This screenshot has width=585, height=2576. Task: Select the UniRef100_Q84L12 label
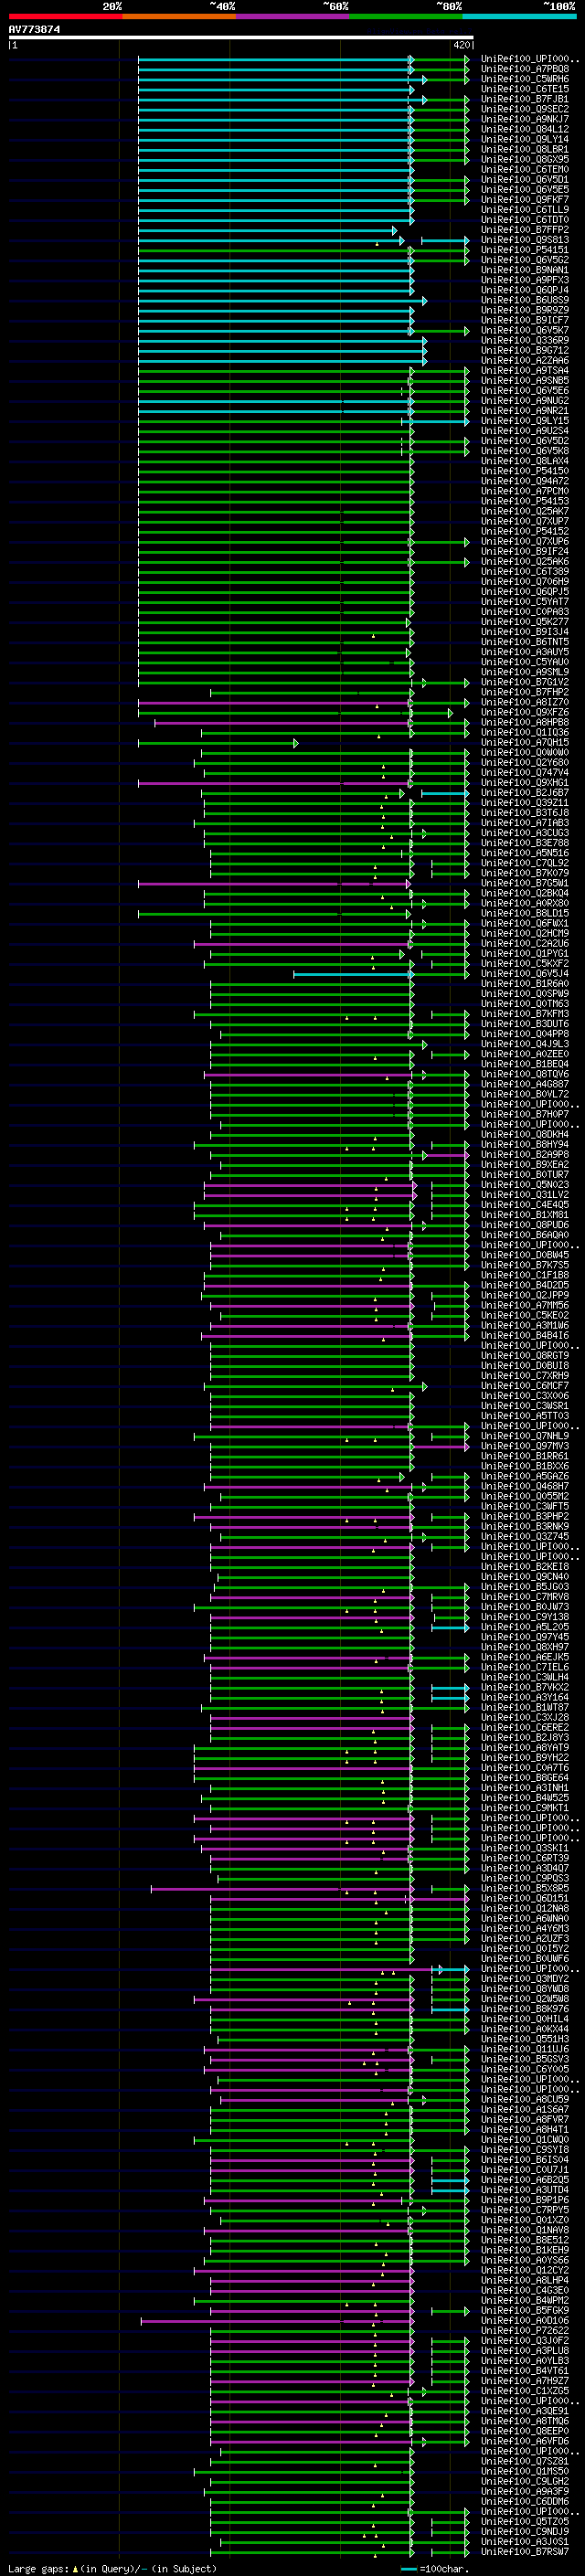(525, 129)
